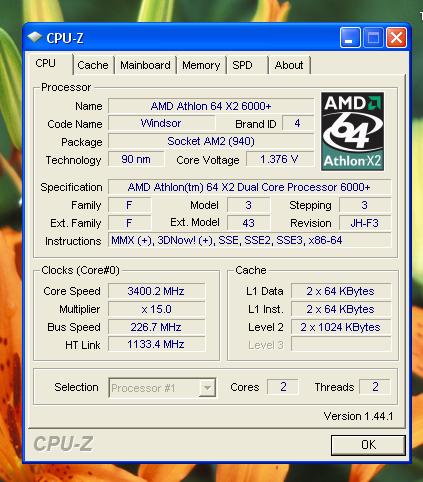Click the OK button

pos(368,445)
